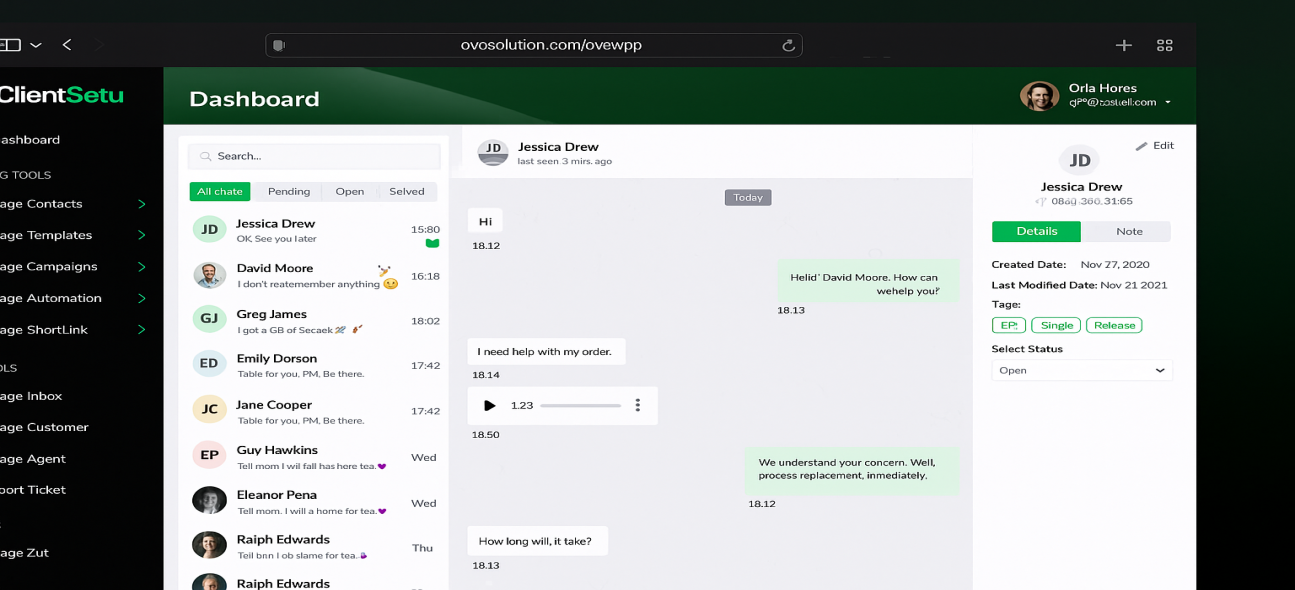1295x590 pixels.
Task: Click the browser back arrow
Action: [67, 45]
